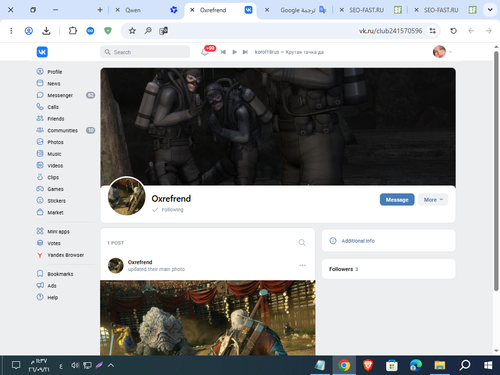The width and height of the screenshot is (500, 375).
Task: Open Additional info panel
Action: [388, 241]
